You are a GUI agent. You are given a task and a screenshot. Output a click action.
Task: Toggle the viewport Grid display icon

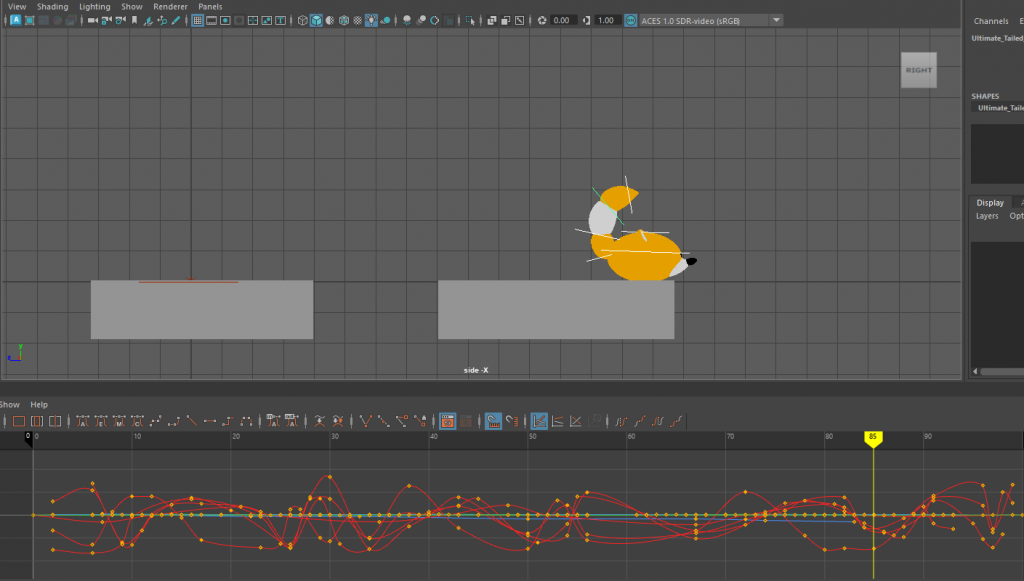click(197, 20)
